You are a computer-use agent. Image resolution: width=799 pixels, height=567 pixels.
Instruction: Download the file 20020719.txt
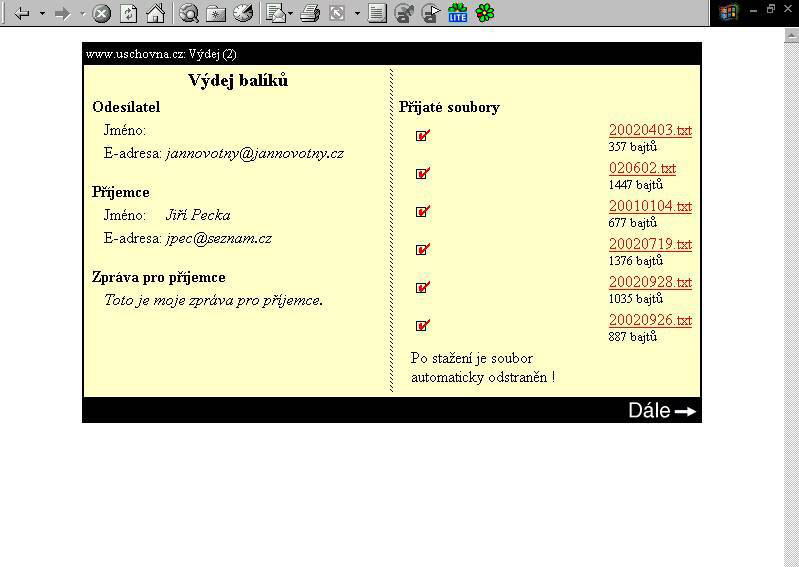click(650, 244)
